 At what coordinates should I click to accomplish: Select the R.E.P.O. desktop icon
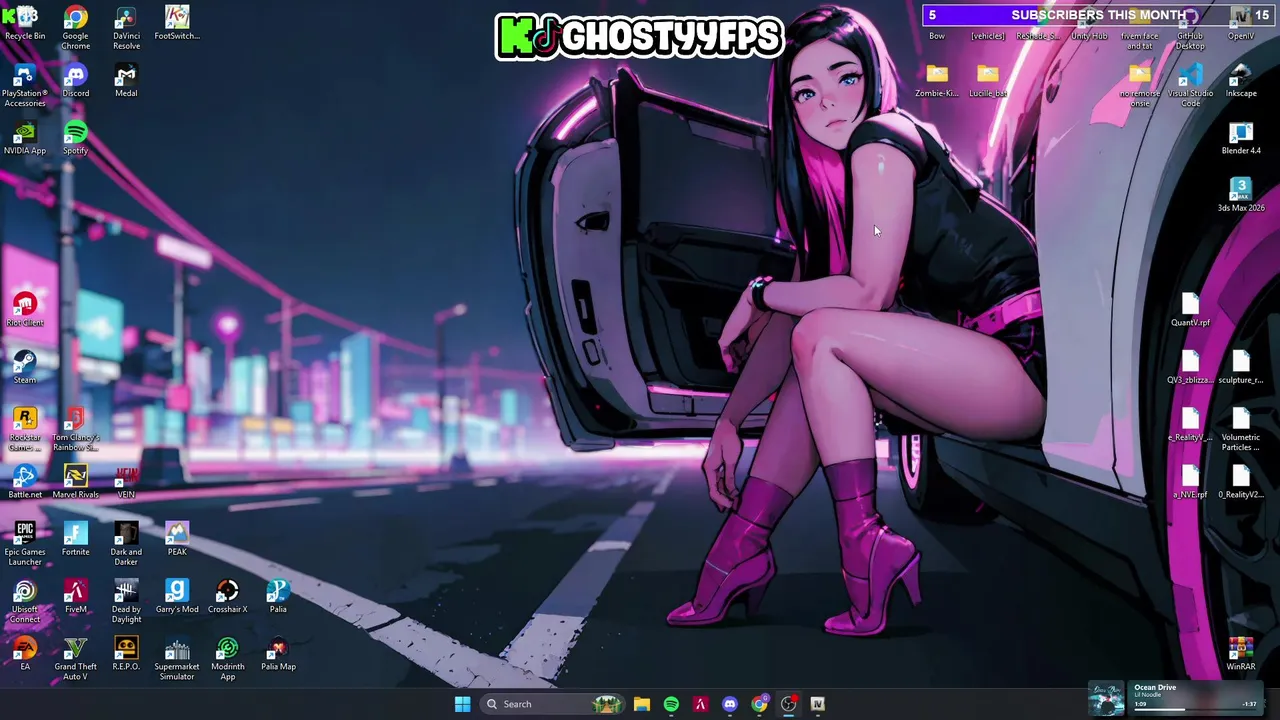[126, 654]
